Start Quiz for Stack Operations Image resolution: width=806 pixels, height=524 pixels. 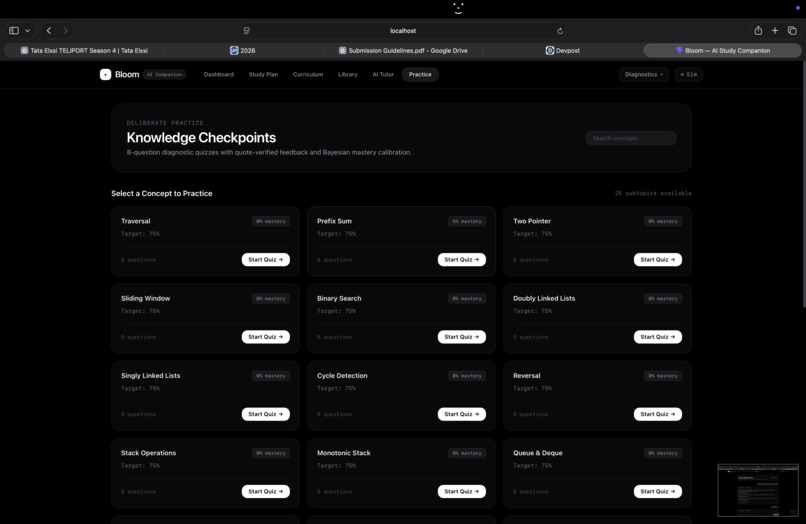[266, 492]
